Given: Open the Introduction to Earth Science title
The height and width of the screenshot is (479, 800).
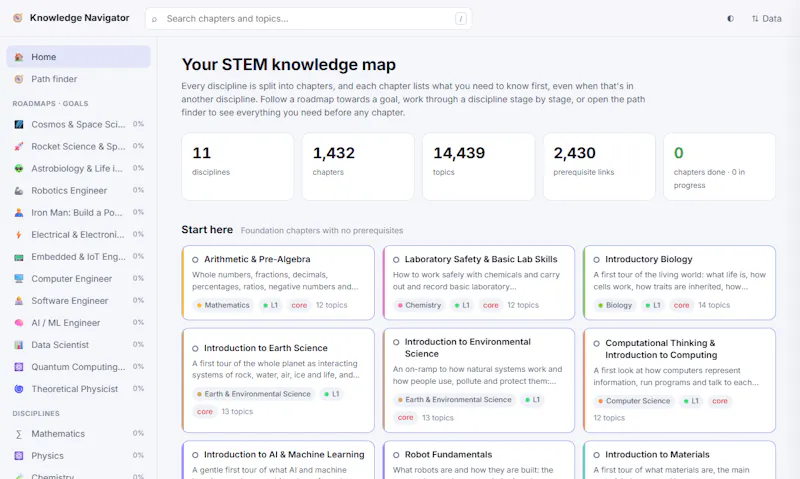Looking at the screenshot, I should point(266,348).
